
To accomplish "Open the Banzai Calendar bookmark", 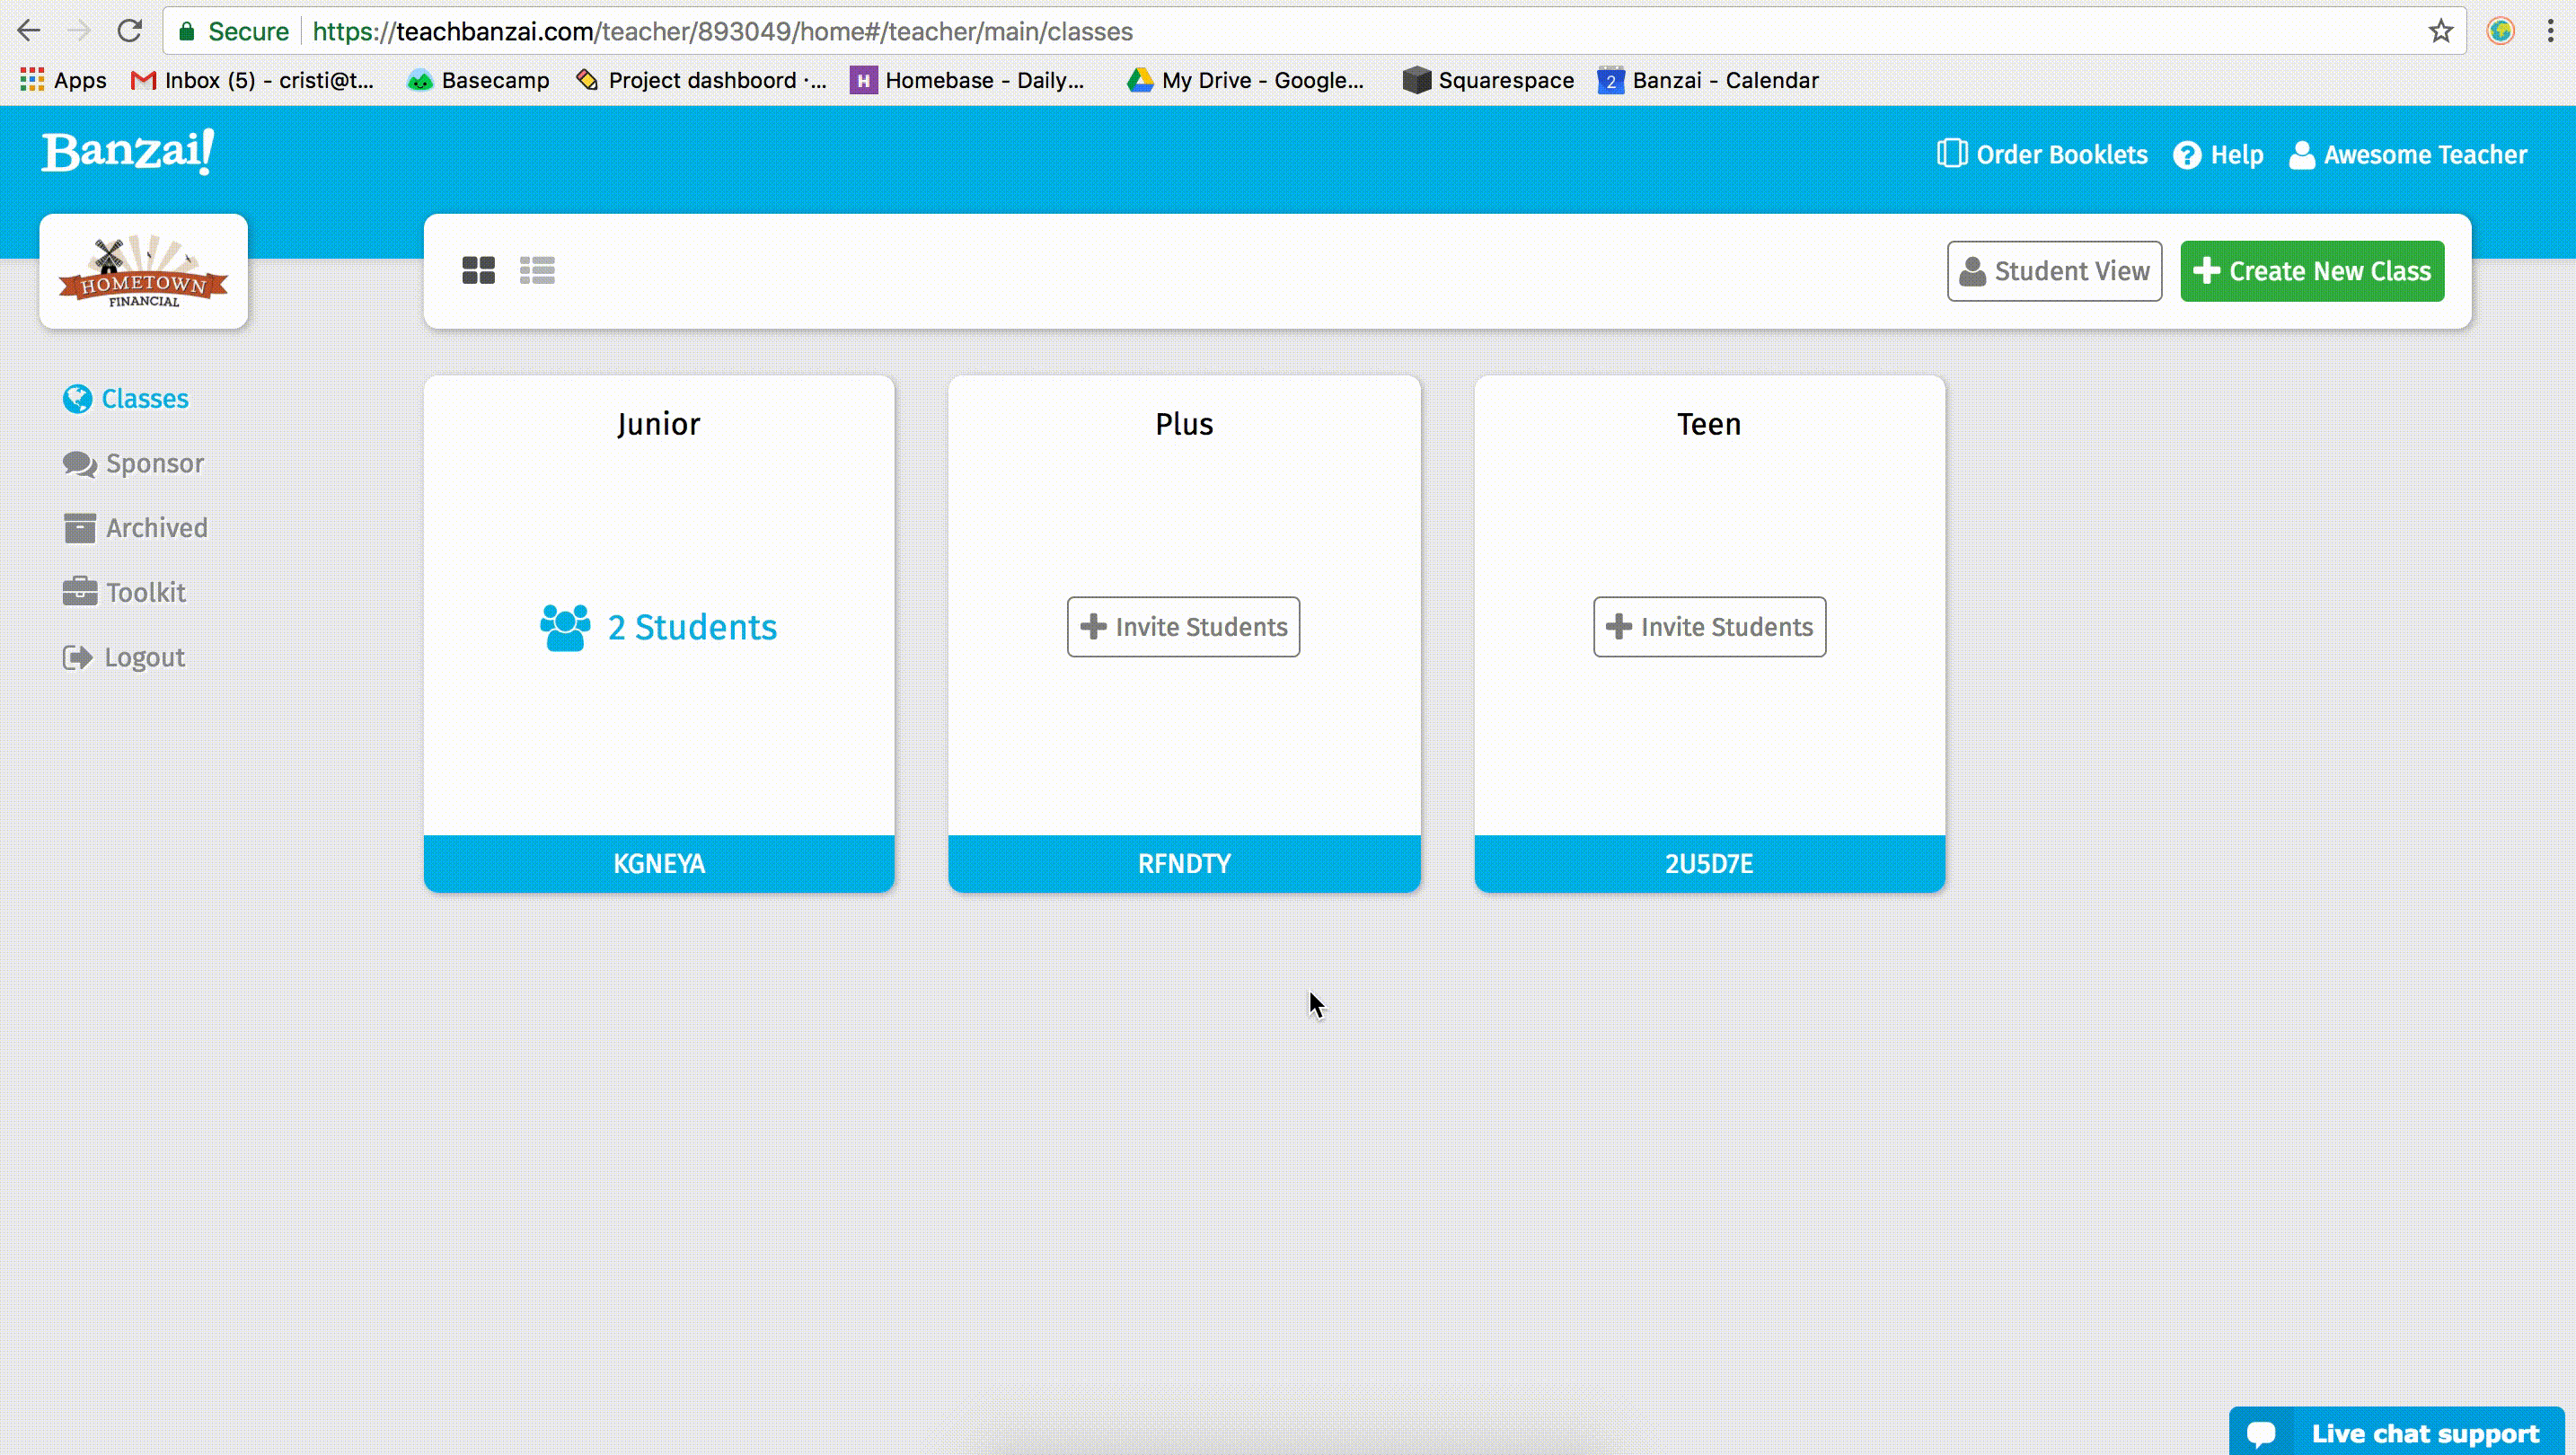I will [x=1708, y=80].
